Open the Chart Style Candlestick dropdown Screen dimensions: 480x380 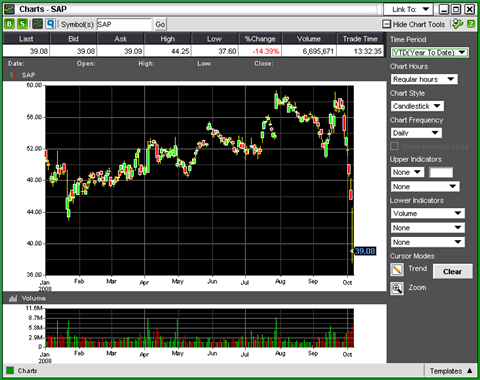[417, 106]
